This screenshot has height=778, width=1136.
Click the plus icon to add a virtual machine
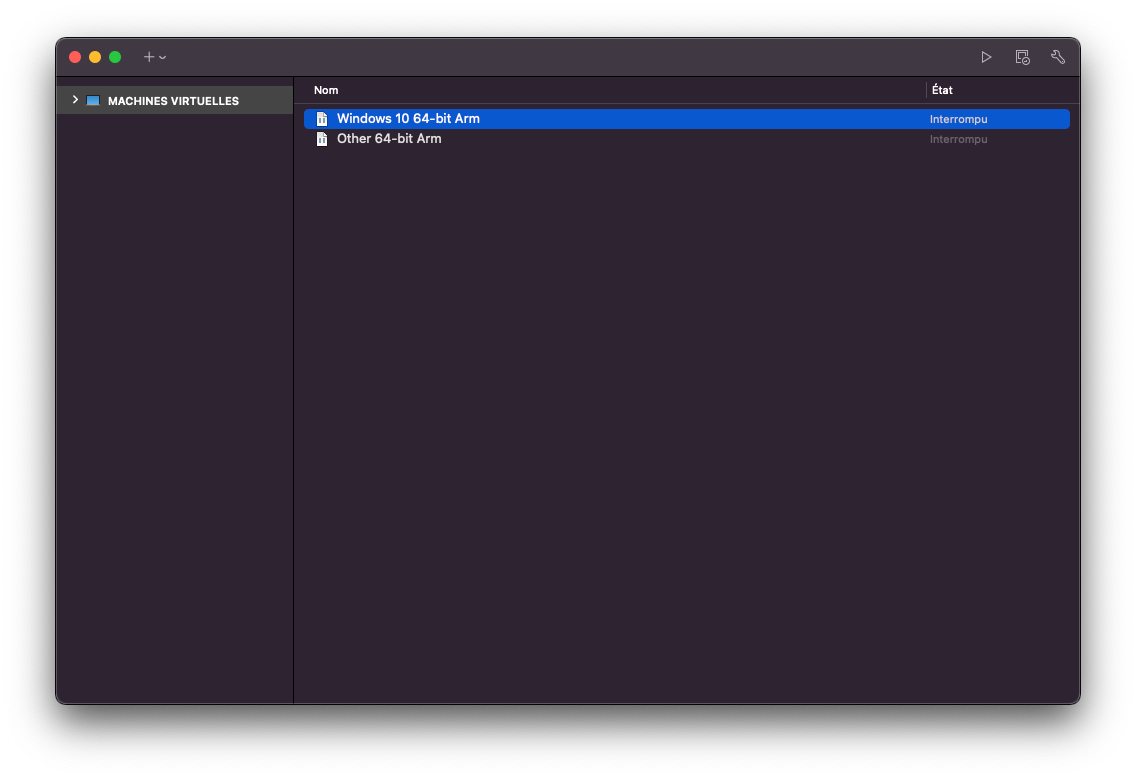click(x=149, y=57)
